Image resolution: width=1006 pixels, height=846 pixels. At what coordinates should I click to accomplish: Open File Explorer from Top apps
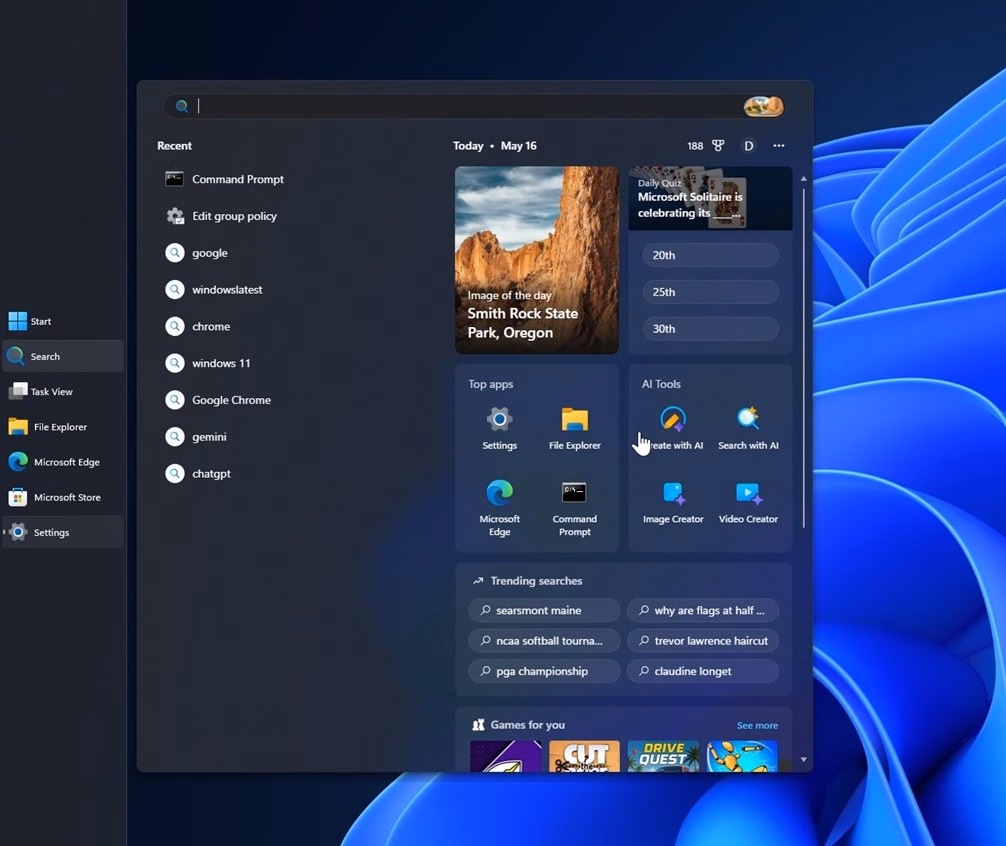[x=574, y=428]
